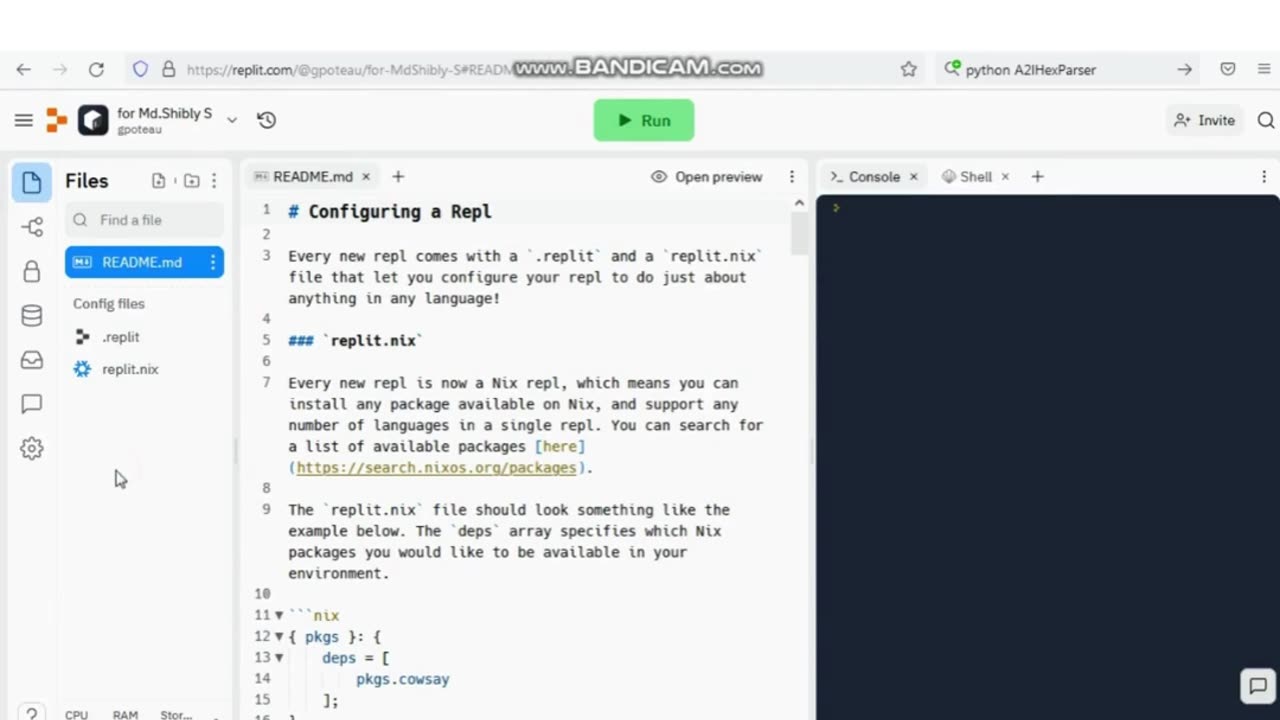Close the Shell tab
Screen dimensions: 1280x720
tap(1005, 176)
